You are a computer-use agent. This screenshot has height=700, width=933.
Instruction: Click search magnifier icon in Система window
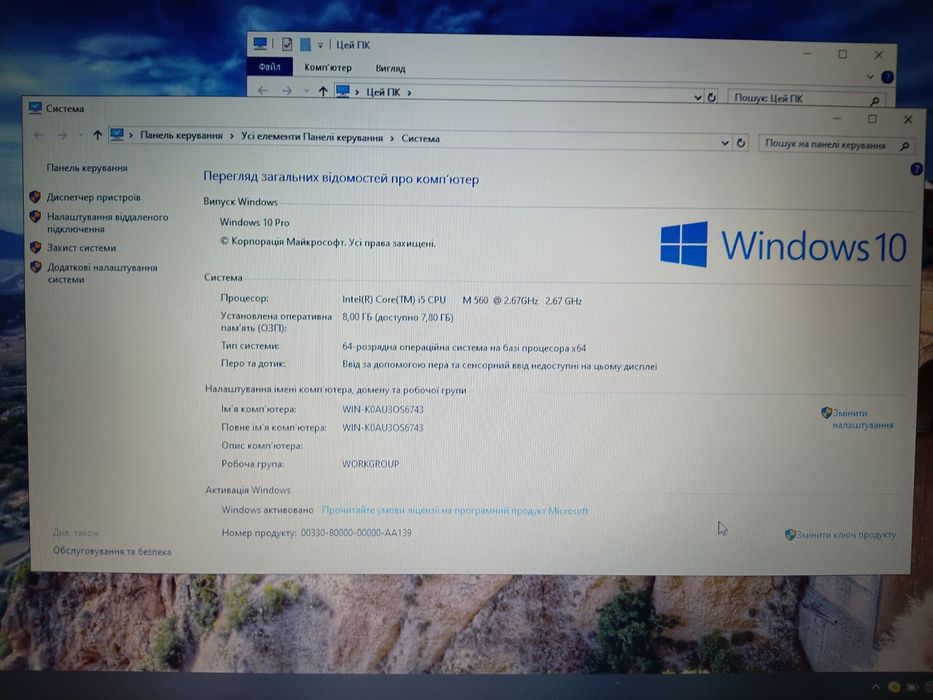point(905,146)
